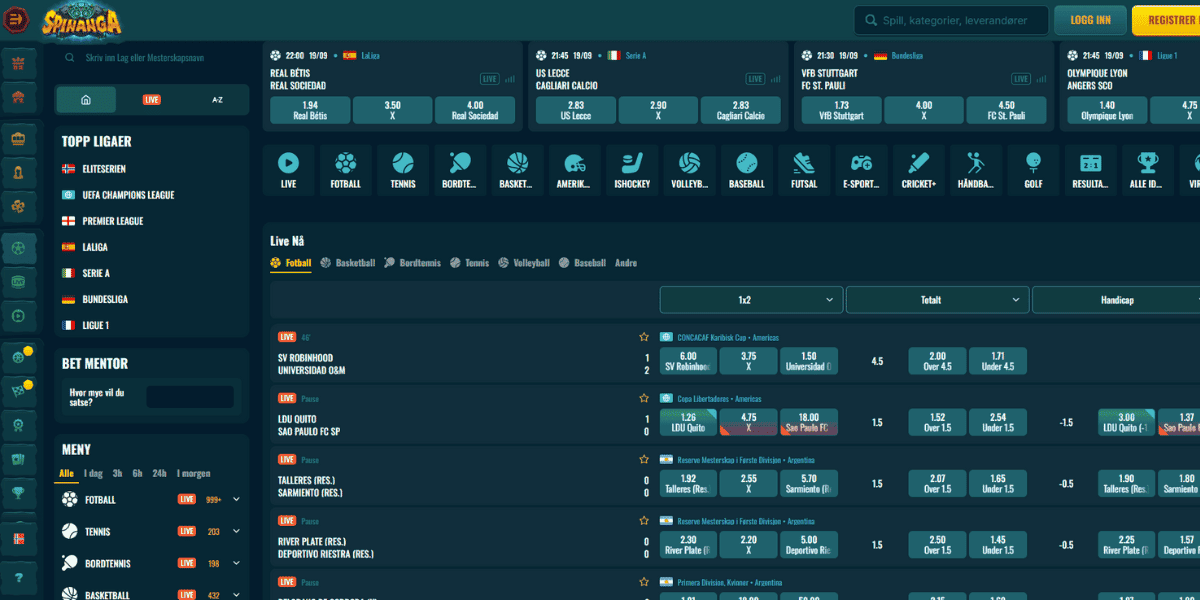Expand the Tennis row in Meny

(x=236, y=531)
